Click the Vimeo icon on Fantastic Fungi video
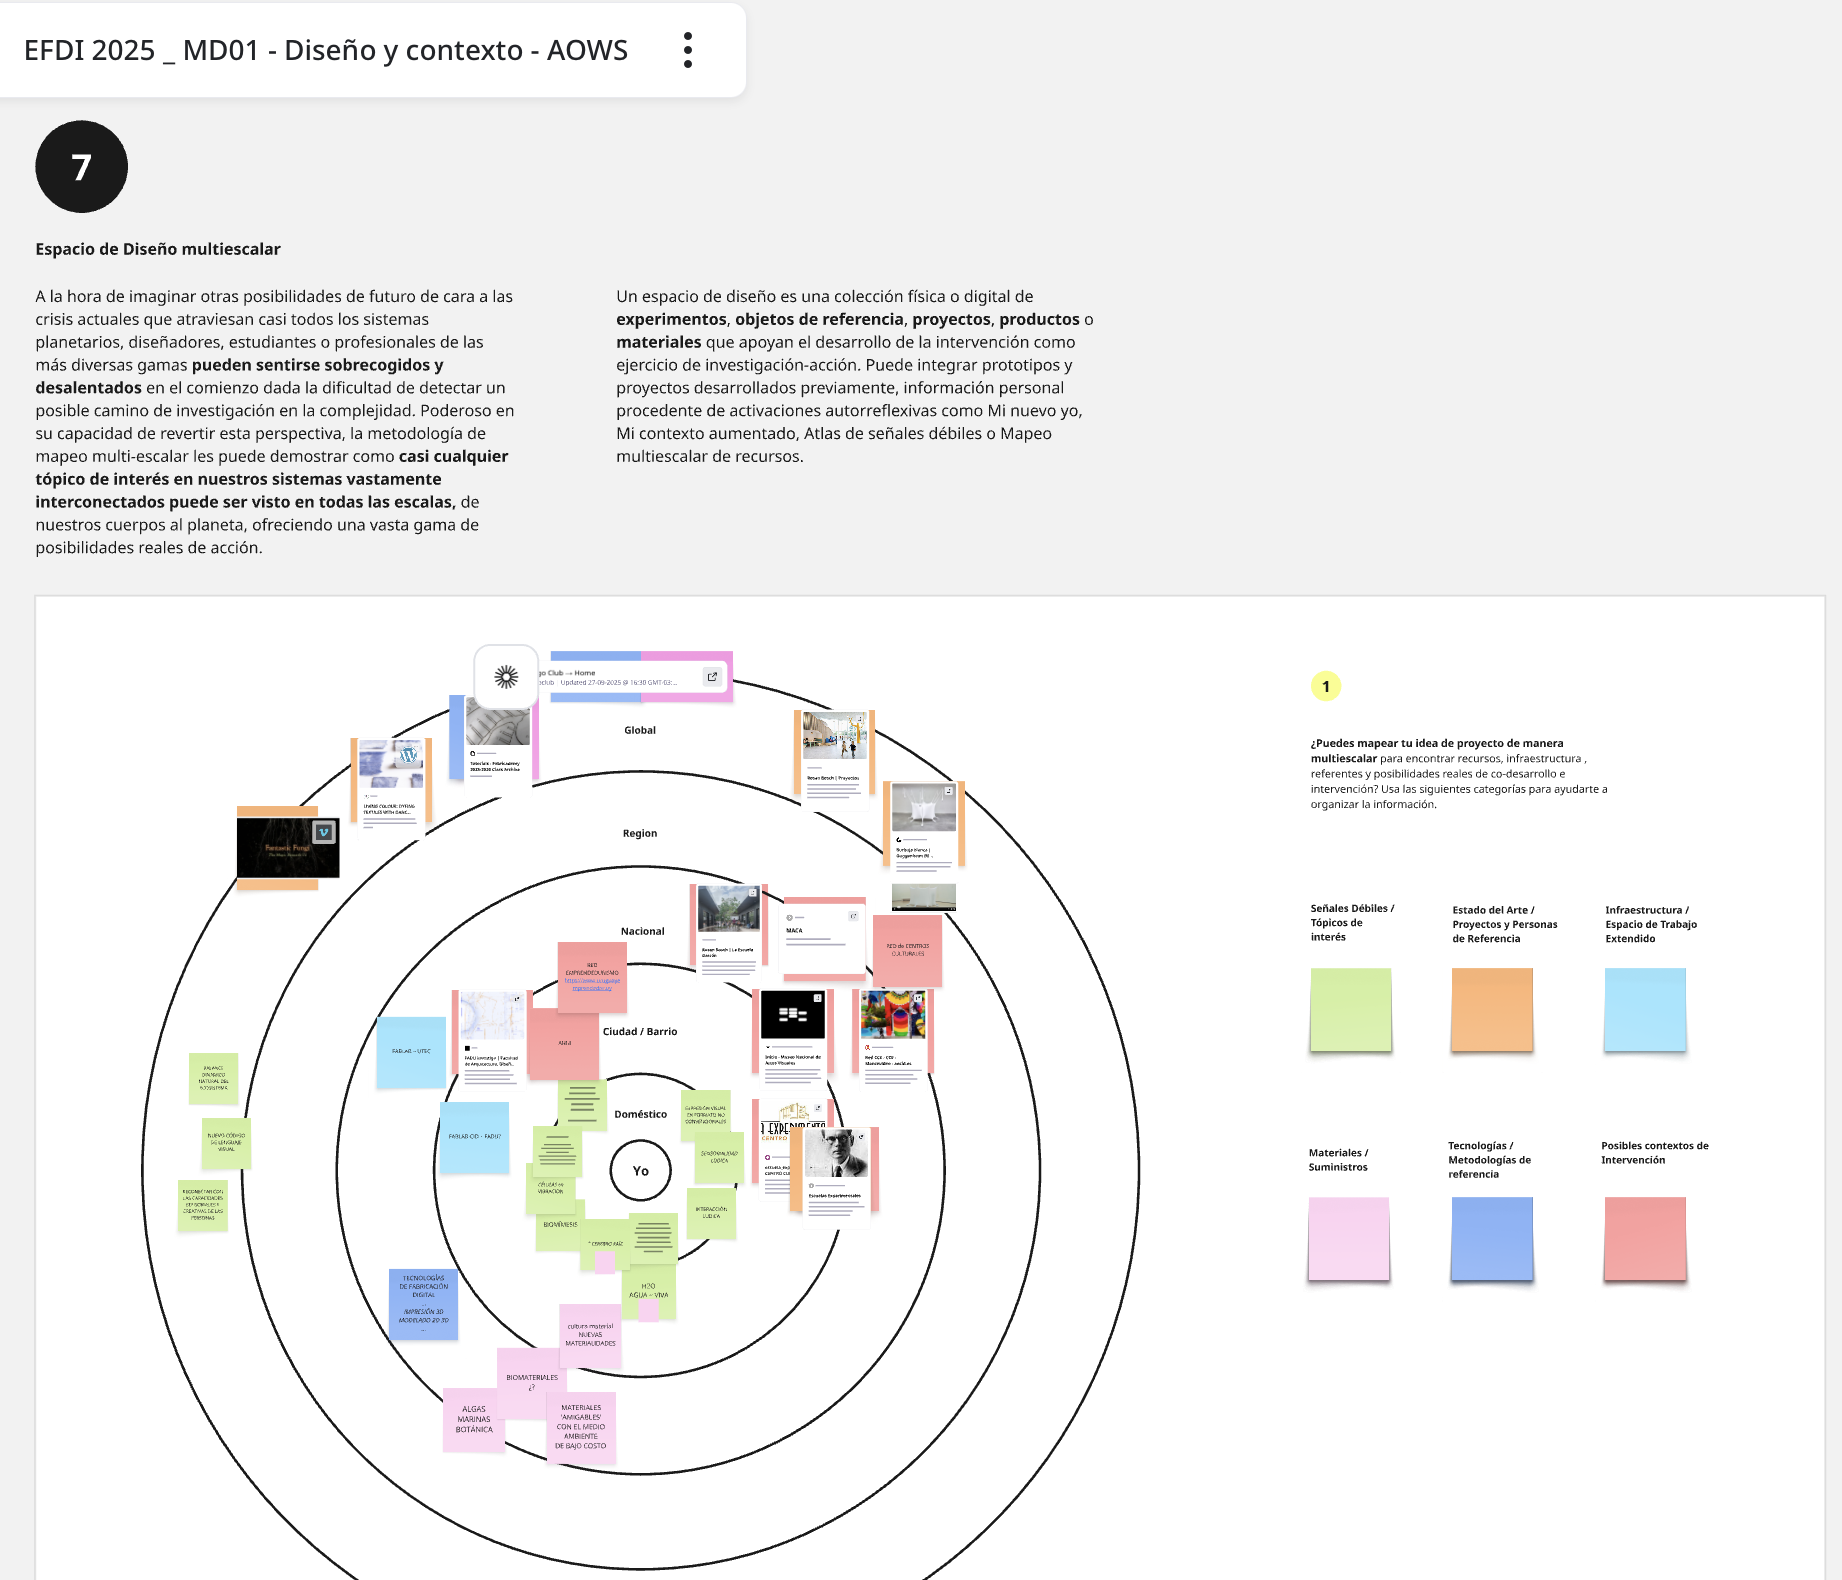1842x1580 pixels. click(x=323, y=832)
